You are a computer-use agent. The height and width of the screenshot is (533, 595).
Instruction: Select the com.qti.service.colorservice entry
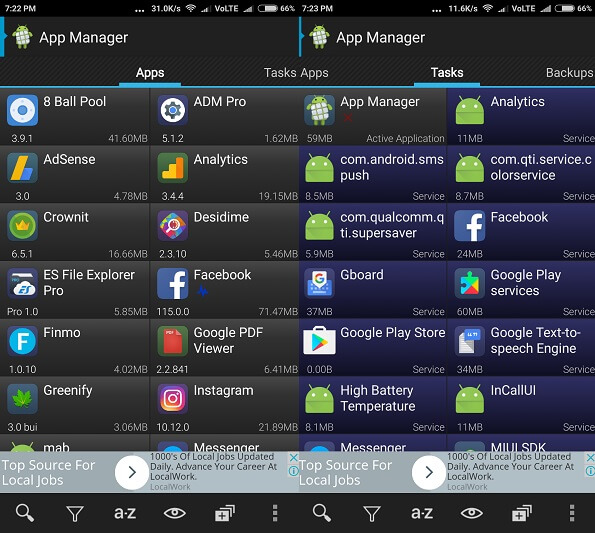521,174
